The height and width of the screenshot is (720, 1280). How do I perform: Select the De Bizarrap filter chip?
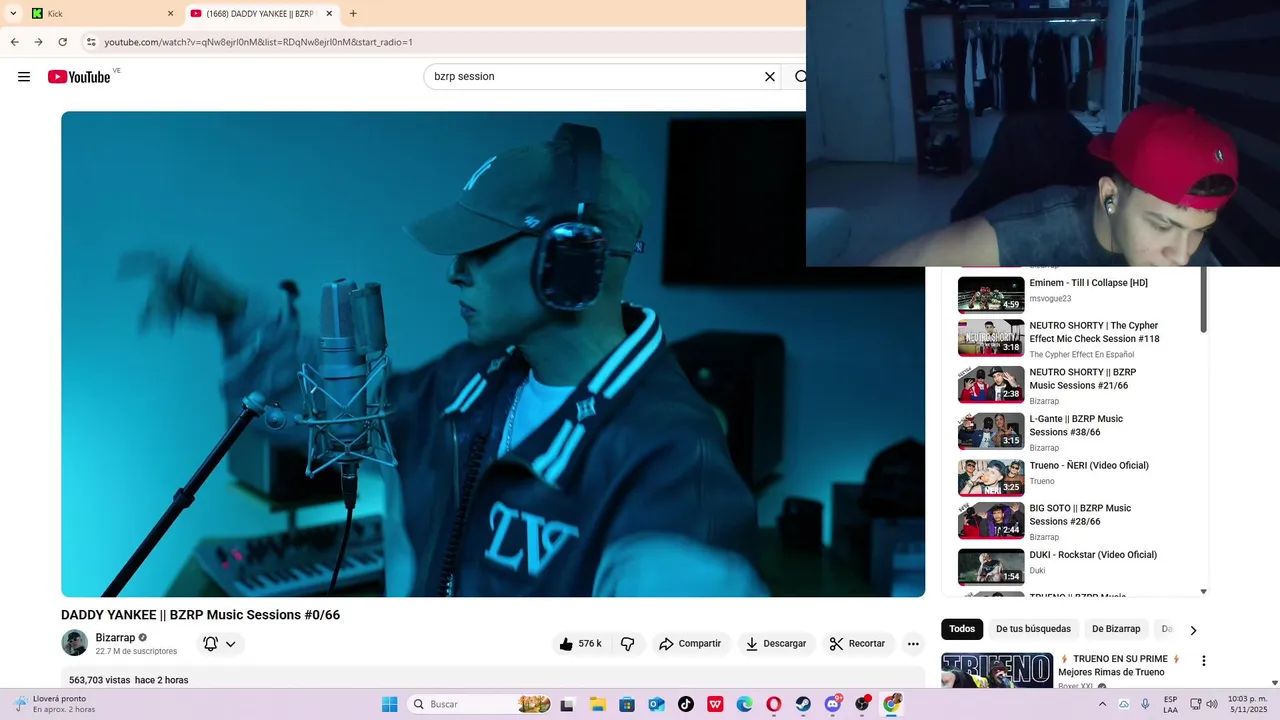tap(1116, 629)
